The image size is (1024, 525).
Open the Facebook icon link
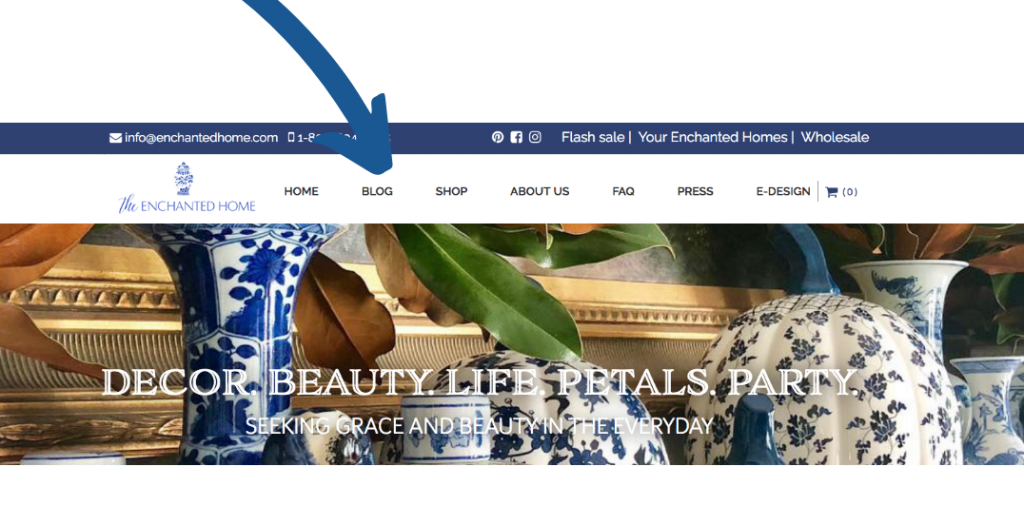[516, 137]
